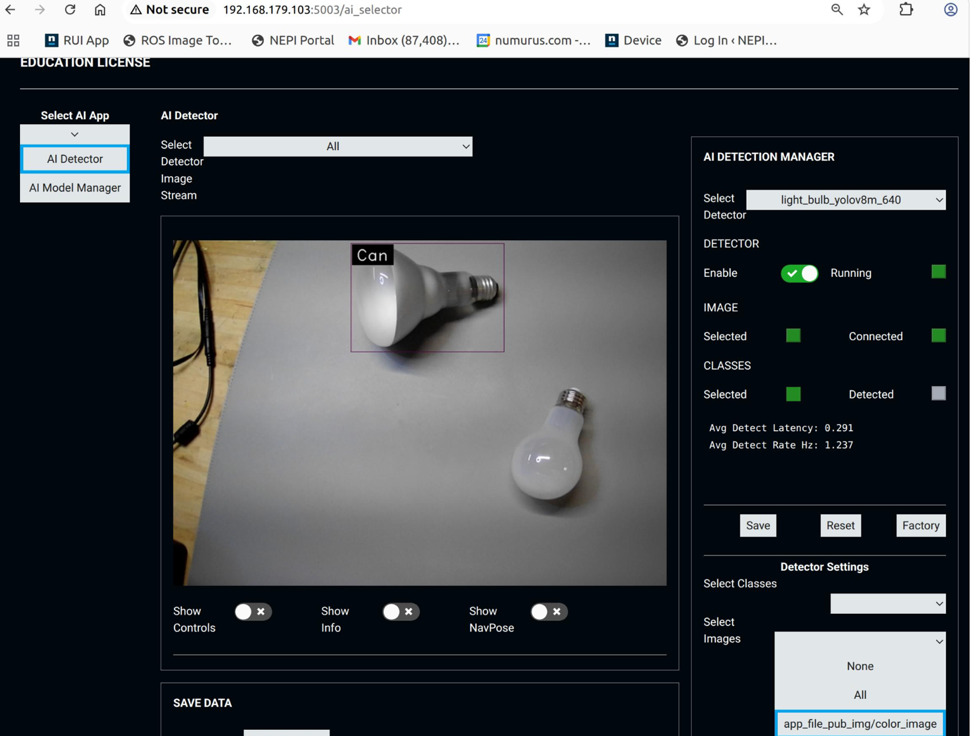Open the browser profile avatar icon
The width and height of the screenshot is (975, 736).
point(950,10)
